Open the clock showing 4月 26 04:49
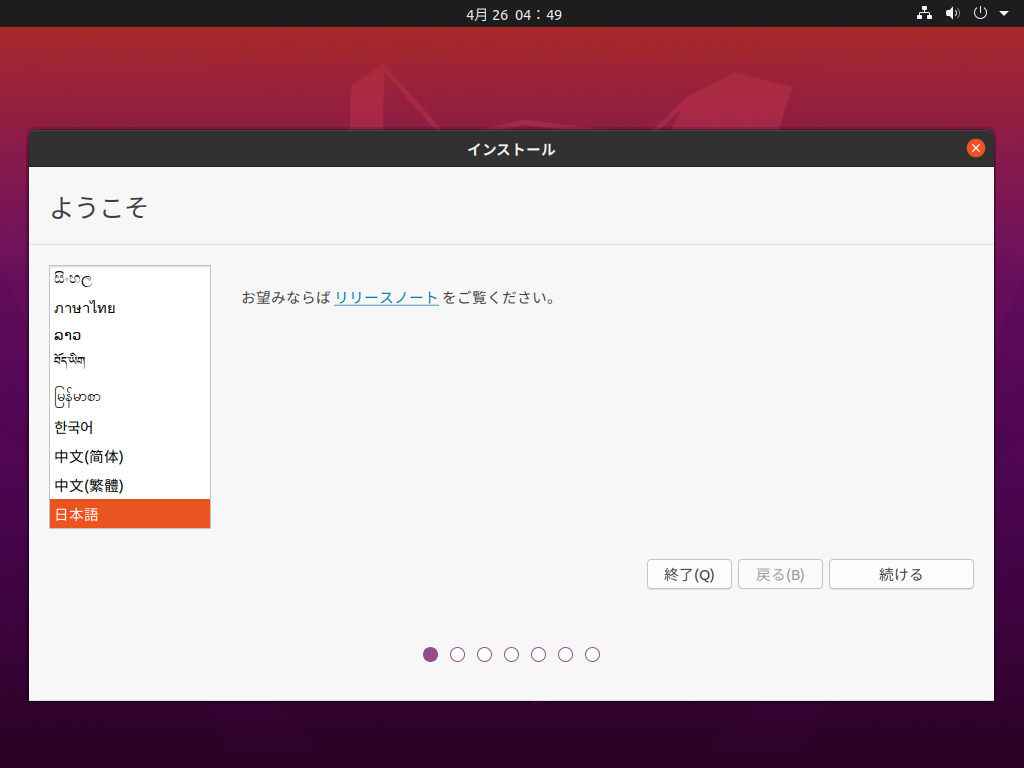Viewport: 1024px width, 768px height. coord(514,14)
